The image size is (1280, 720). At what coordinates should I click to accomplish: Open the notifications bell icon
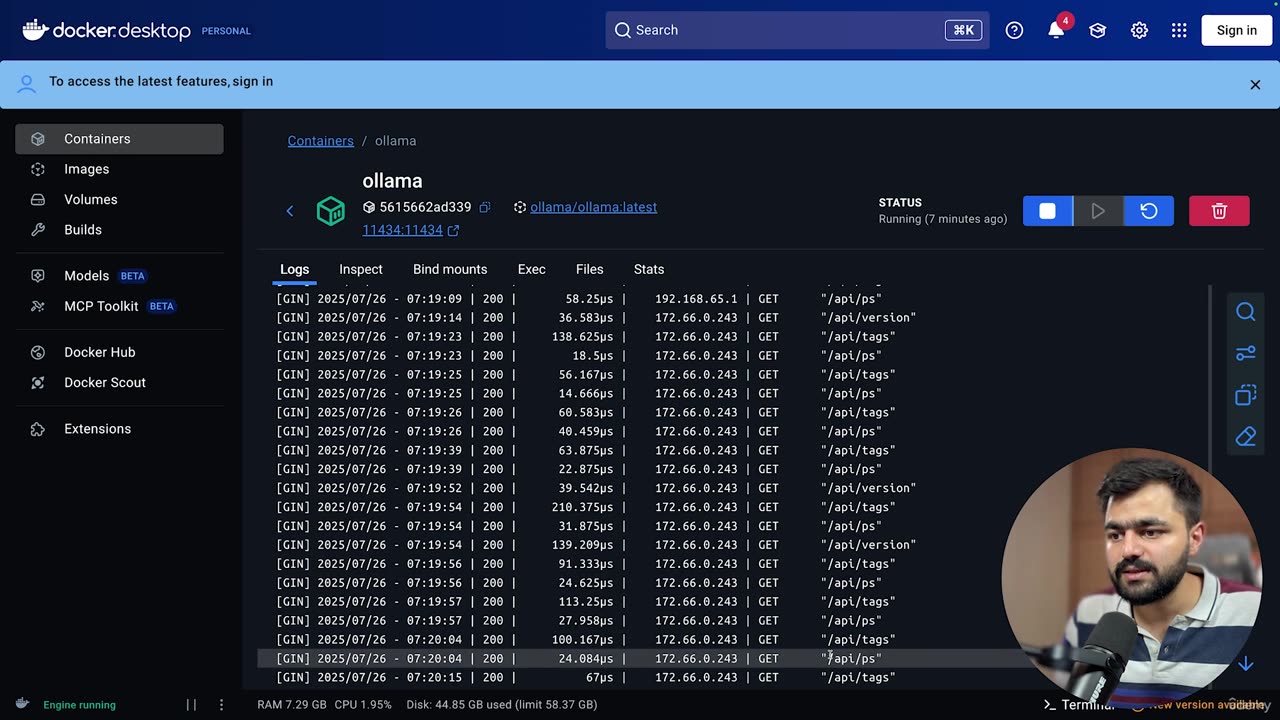pos(1056,30)
